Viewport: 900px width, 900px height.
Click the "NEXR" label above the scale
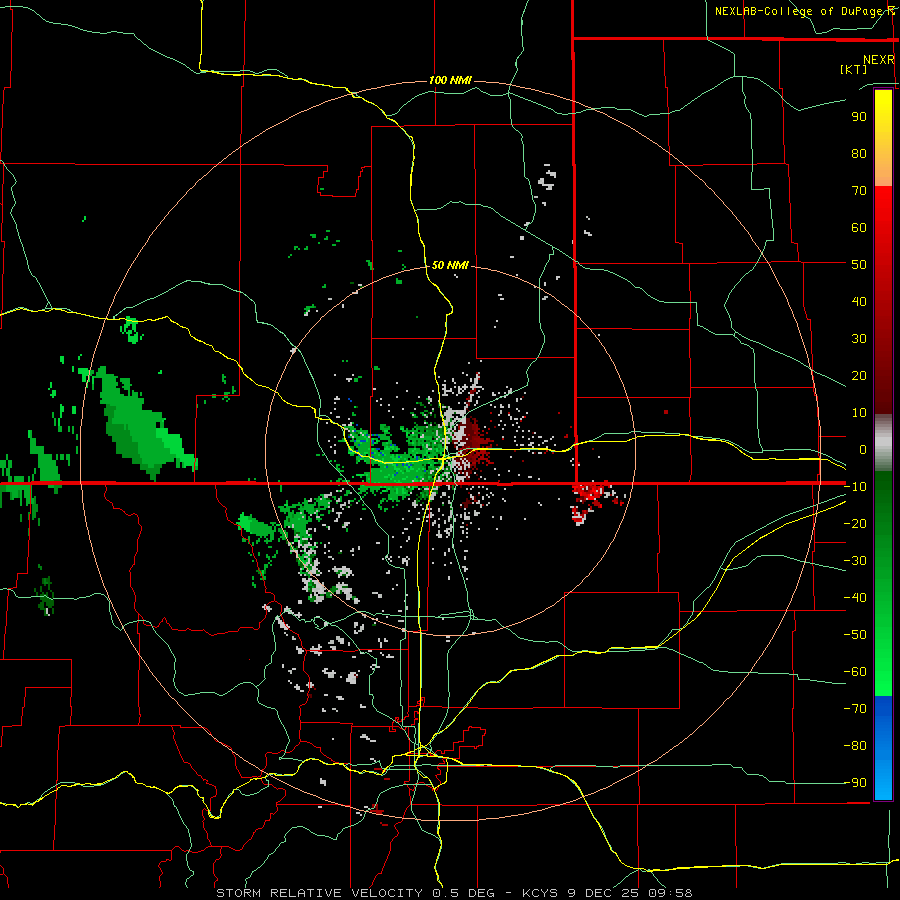pyautogui.click(x=879, y=60)
